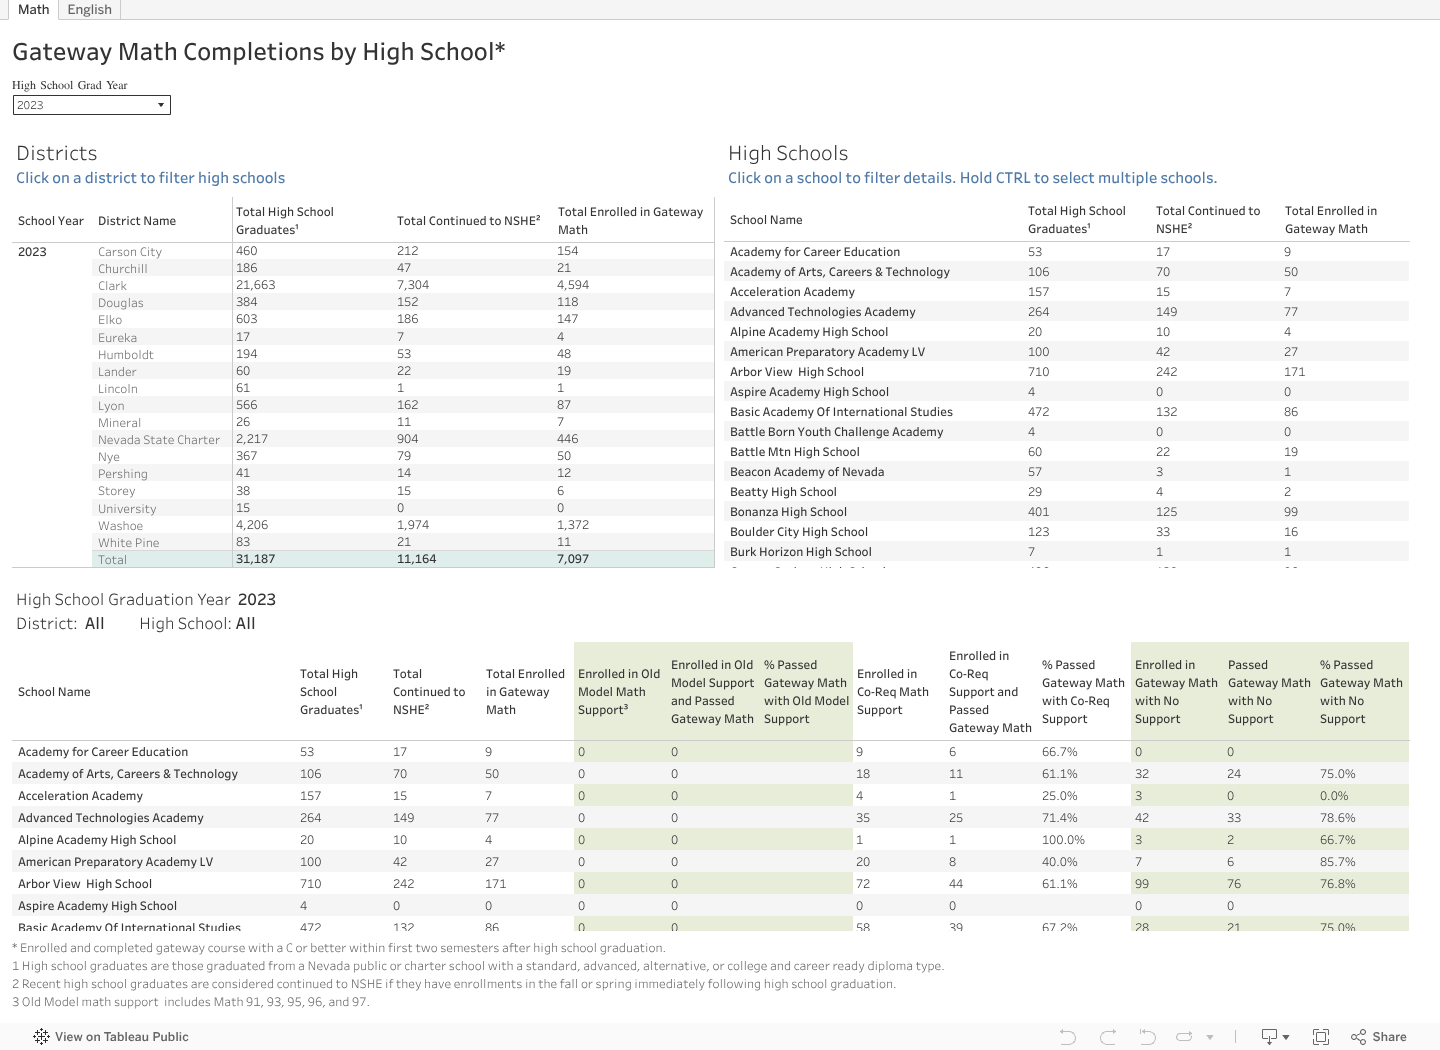Click the Redo icon in Tableau toolbar
This screenshot has width=1440, height=1050.
1107,1037
